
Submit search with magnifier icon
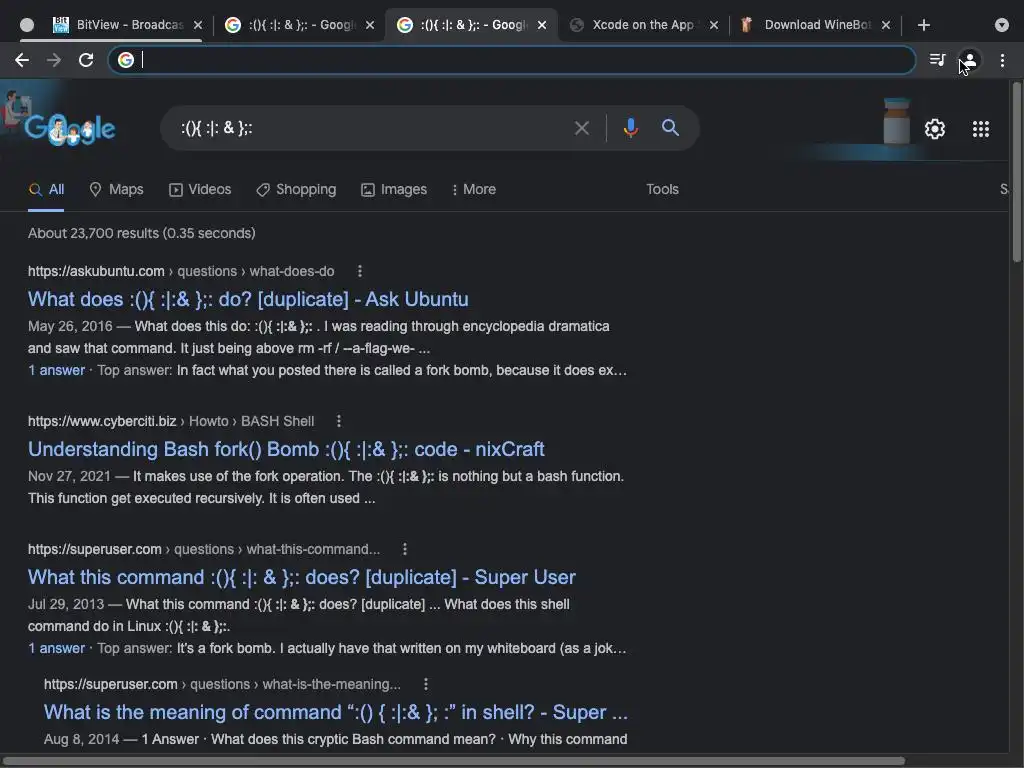coord(670,128)
